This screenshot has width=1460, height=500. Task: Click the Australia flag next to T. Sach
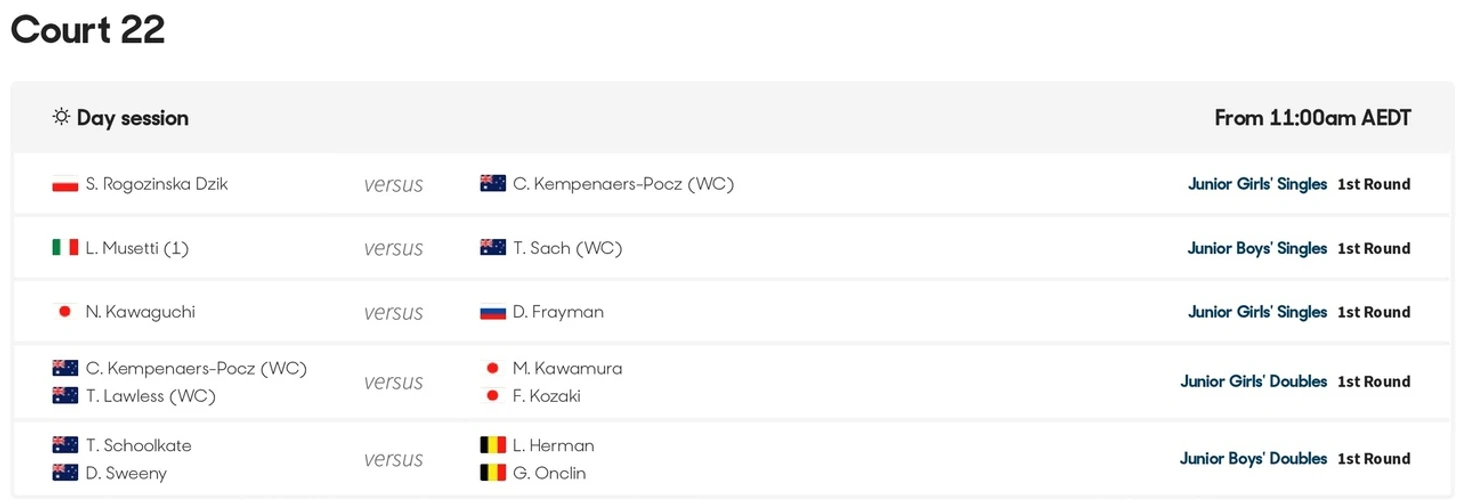pyautogui.click(x=493, y=248)
